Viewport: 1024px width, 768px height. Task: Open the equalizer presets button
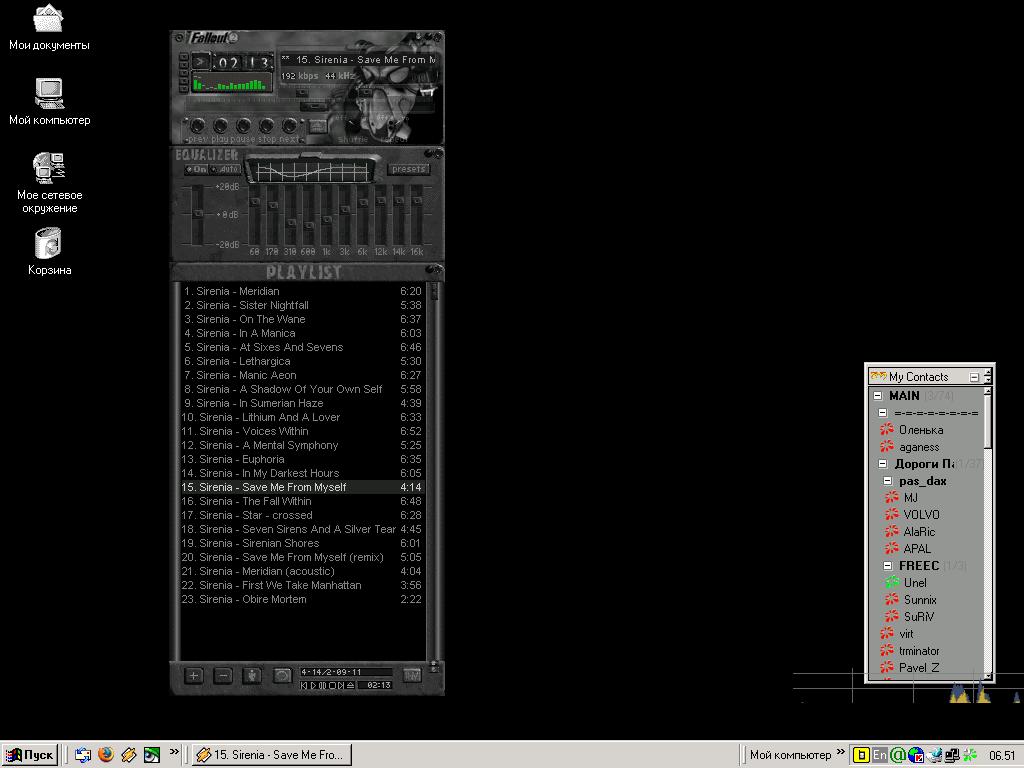(x=409, y=169)
